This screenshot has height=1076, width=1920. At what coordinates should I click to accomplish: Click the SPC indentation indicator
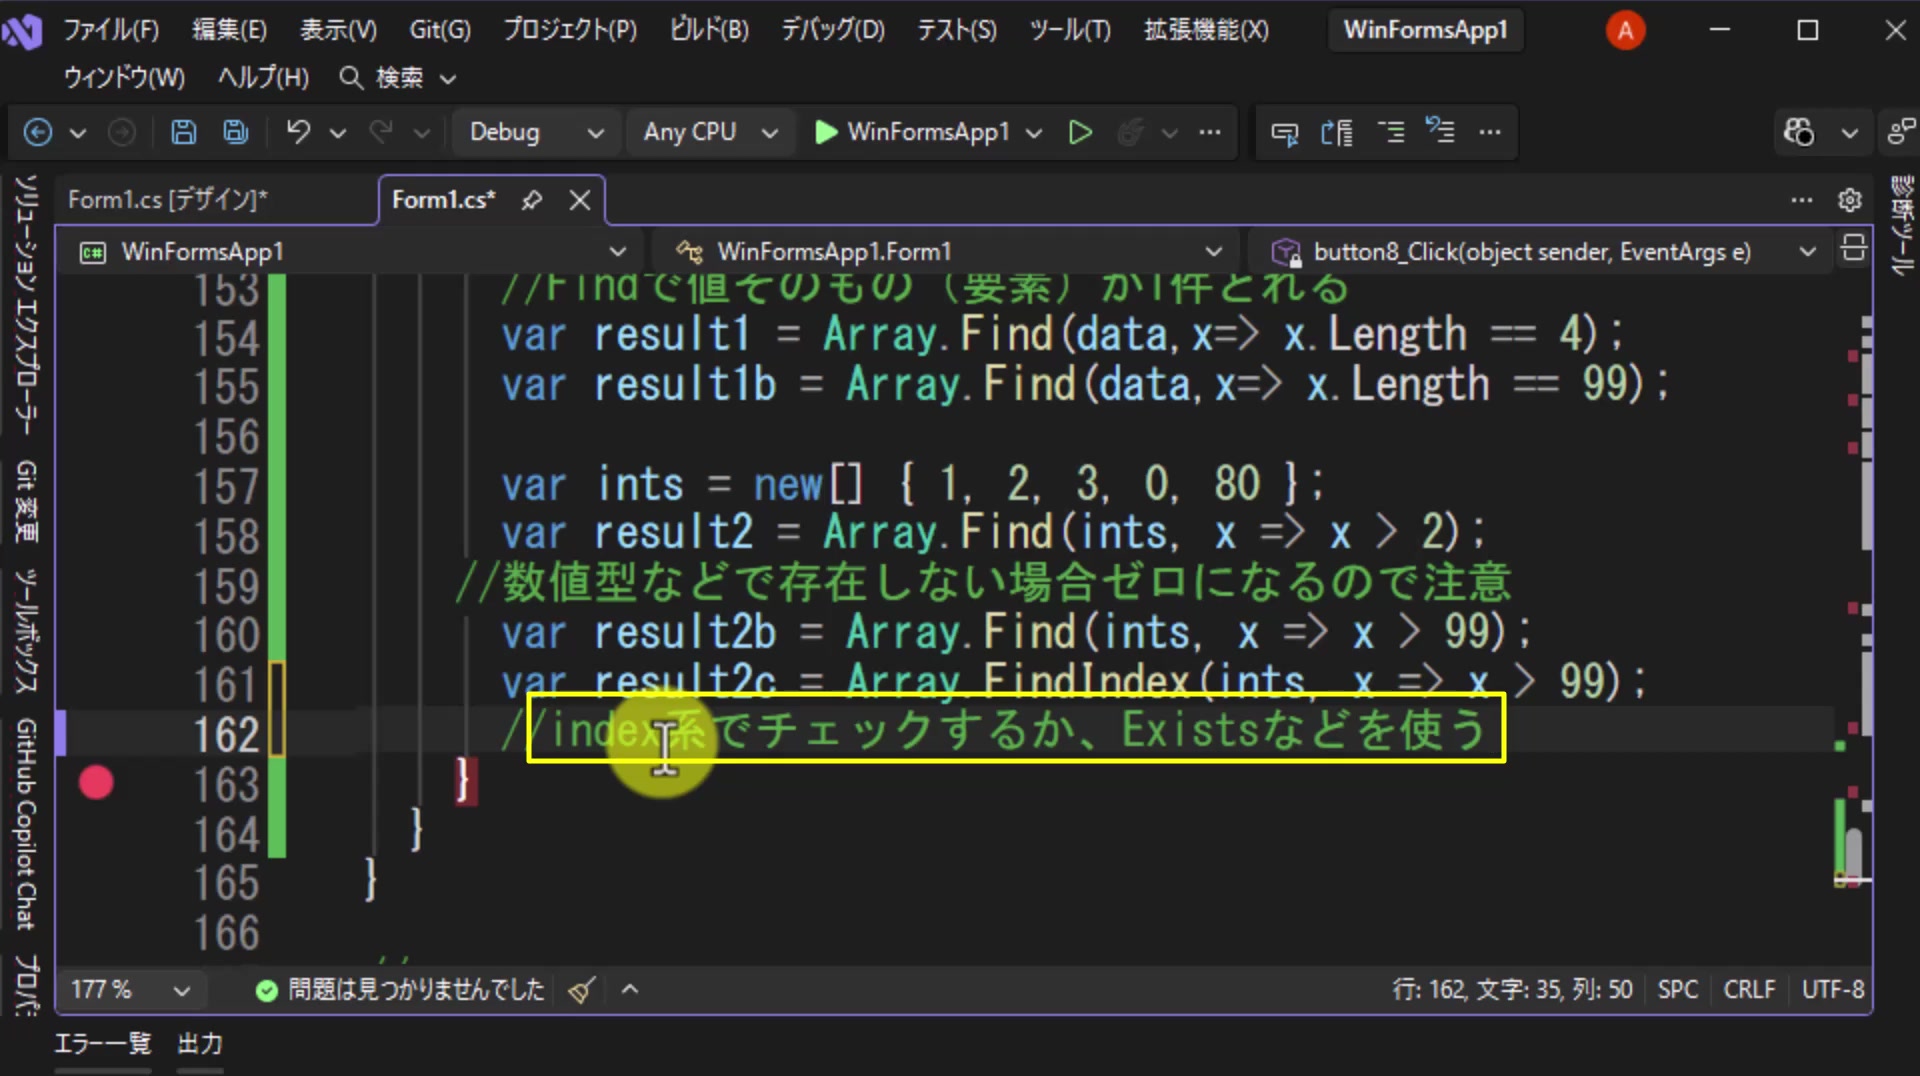(x=1677, y=990)
